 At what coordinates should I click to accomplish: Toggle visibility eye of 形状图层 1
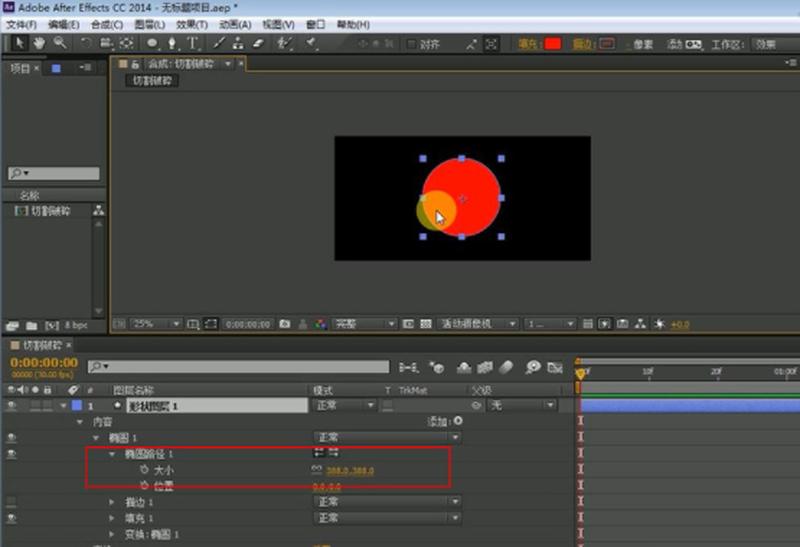[x=11, y=406]
